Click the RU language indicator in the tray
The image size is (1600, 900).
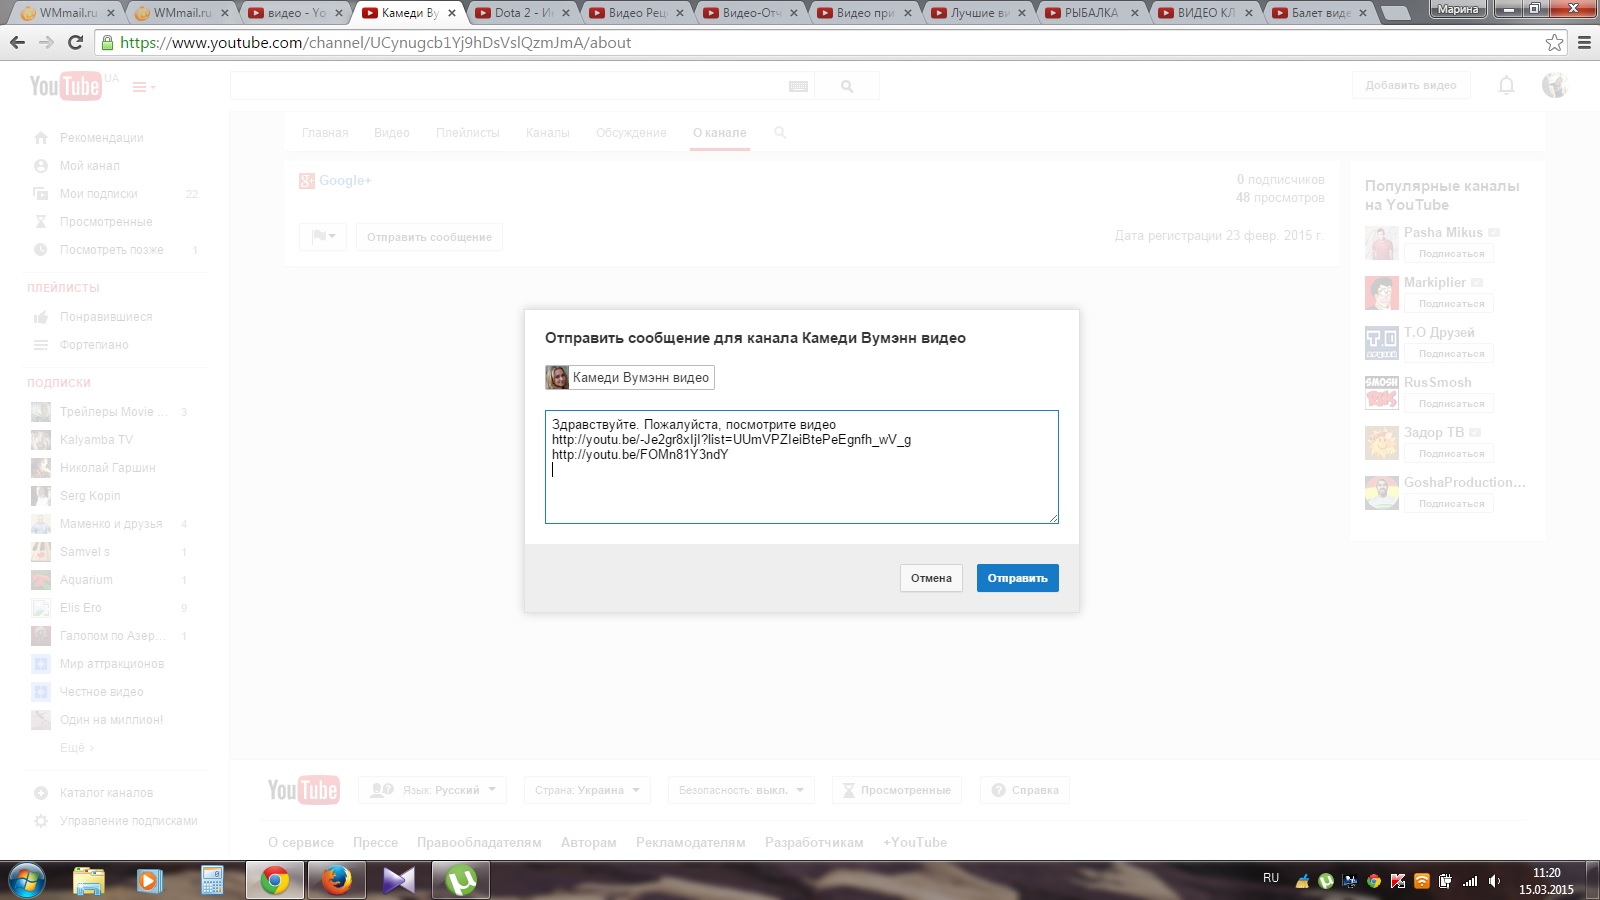point(1271,878)
